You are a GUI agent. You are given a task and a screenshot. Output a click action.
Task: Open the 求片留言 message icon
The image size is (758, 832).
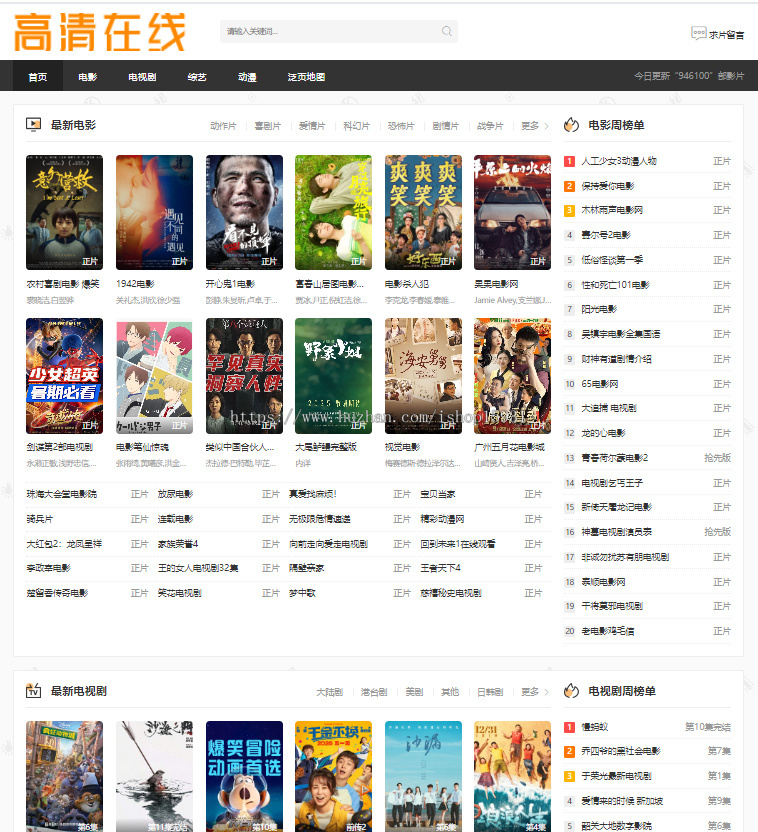coord(699,33)
